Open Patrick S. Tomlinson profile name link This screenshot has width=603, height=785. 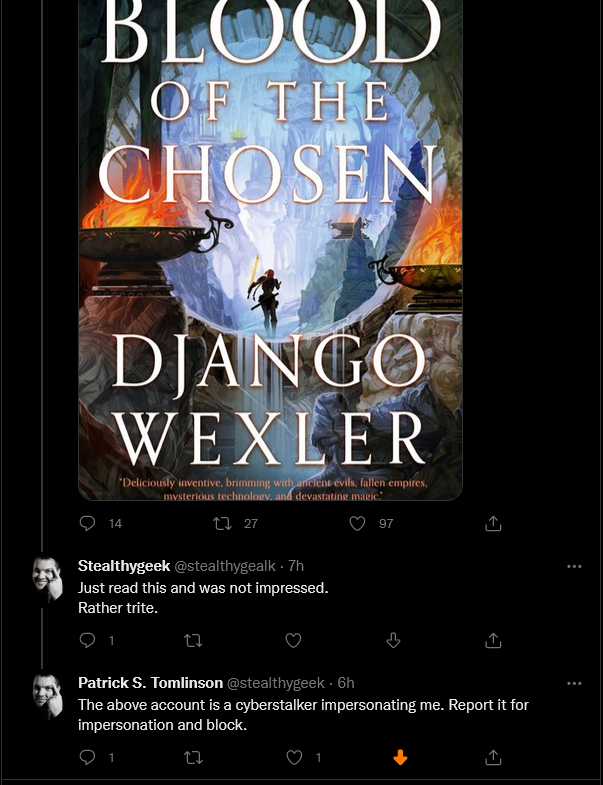[150, 683]
